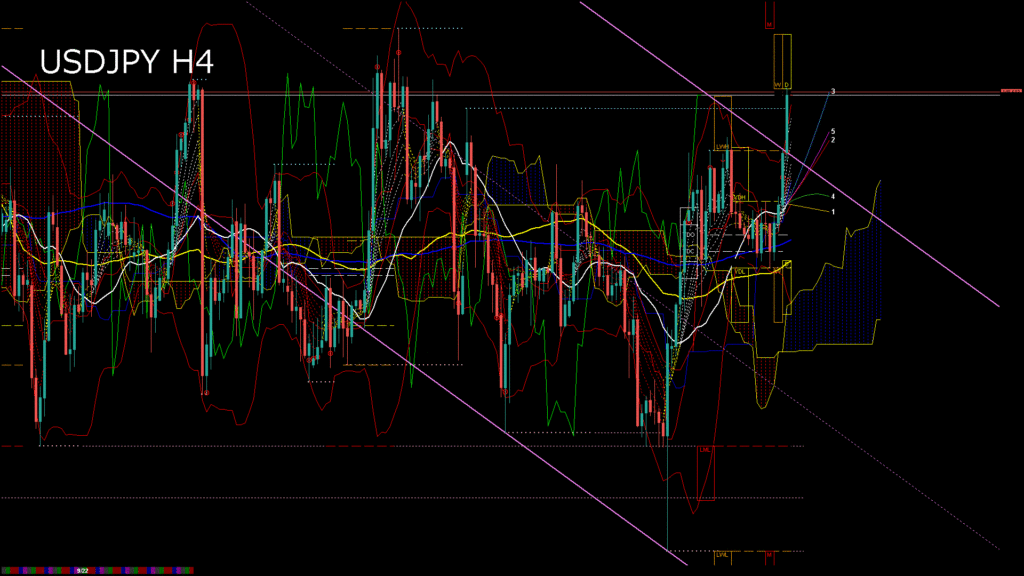1024x576 pixels.
Task: Click the DO daily open label
Action: coord(690,233)
